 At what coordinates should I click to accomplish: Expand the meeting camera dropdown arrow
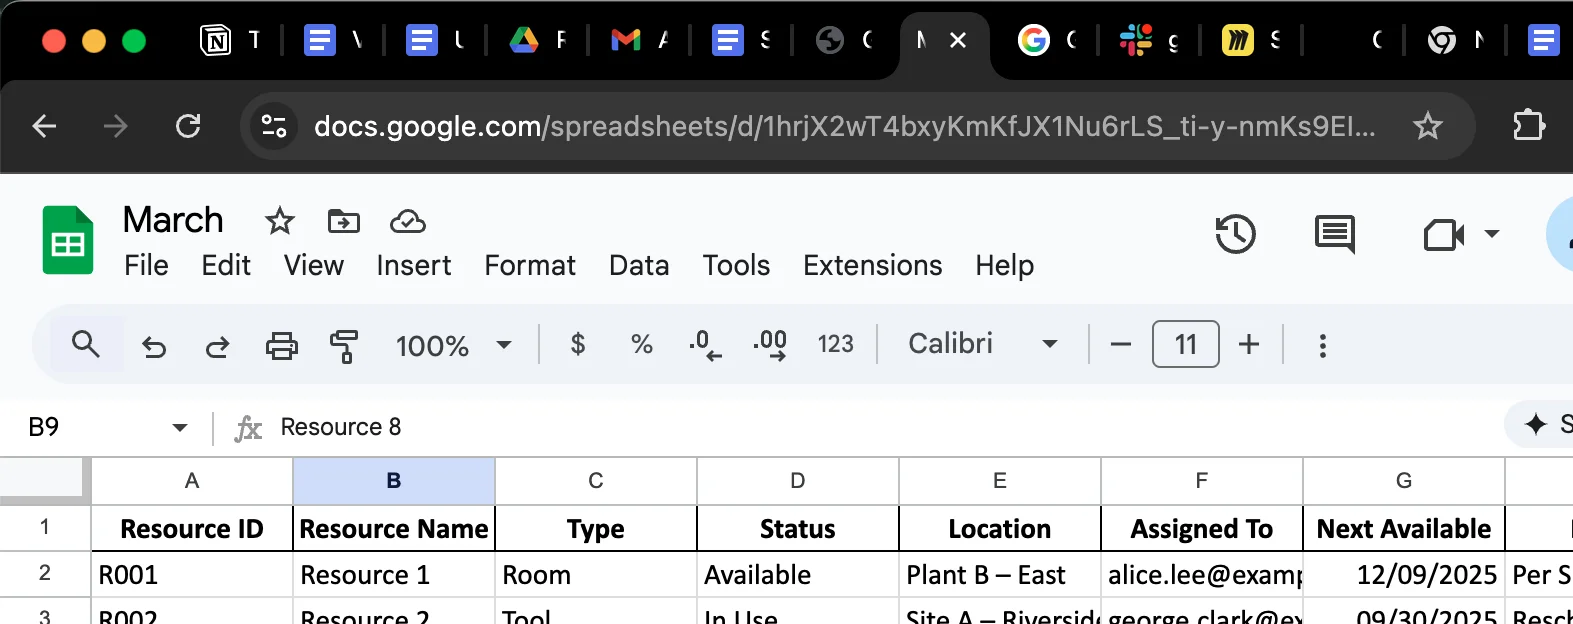click(1491, 234)
